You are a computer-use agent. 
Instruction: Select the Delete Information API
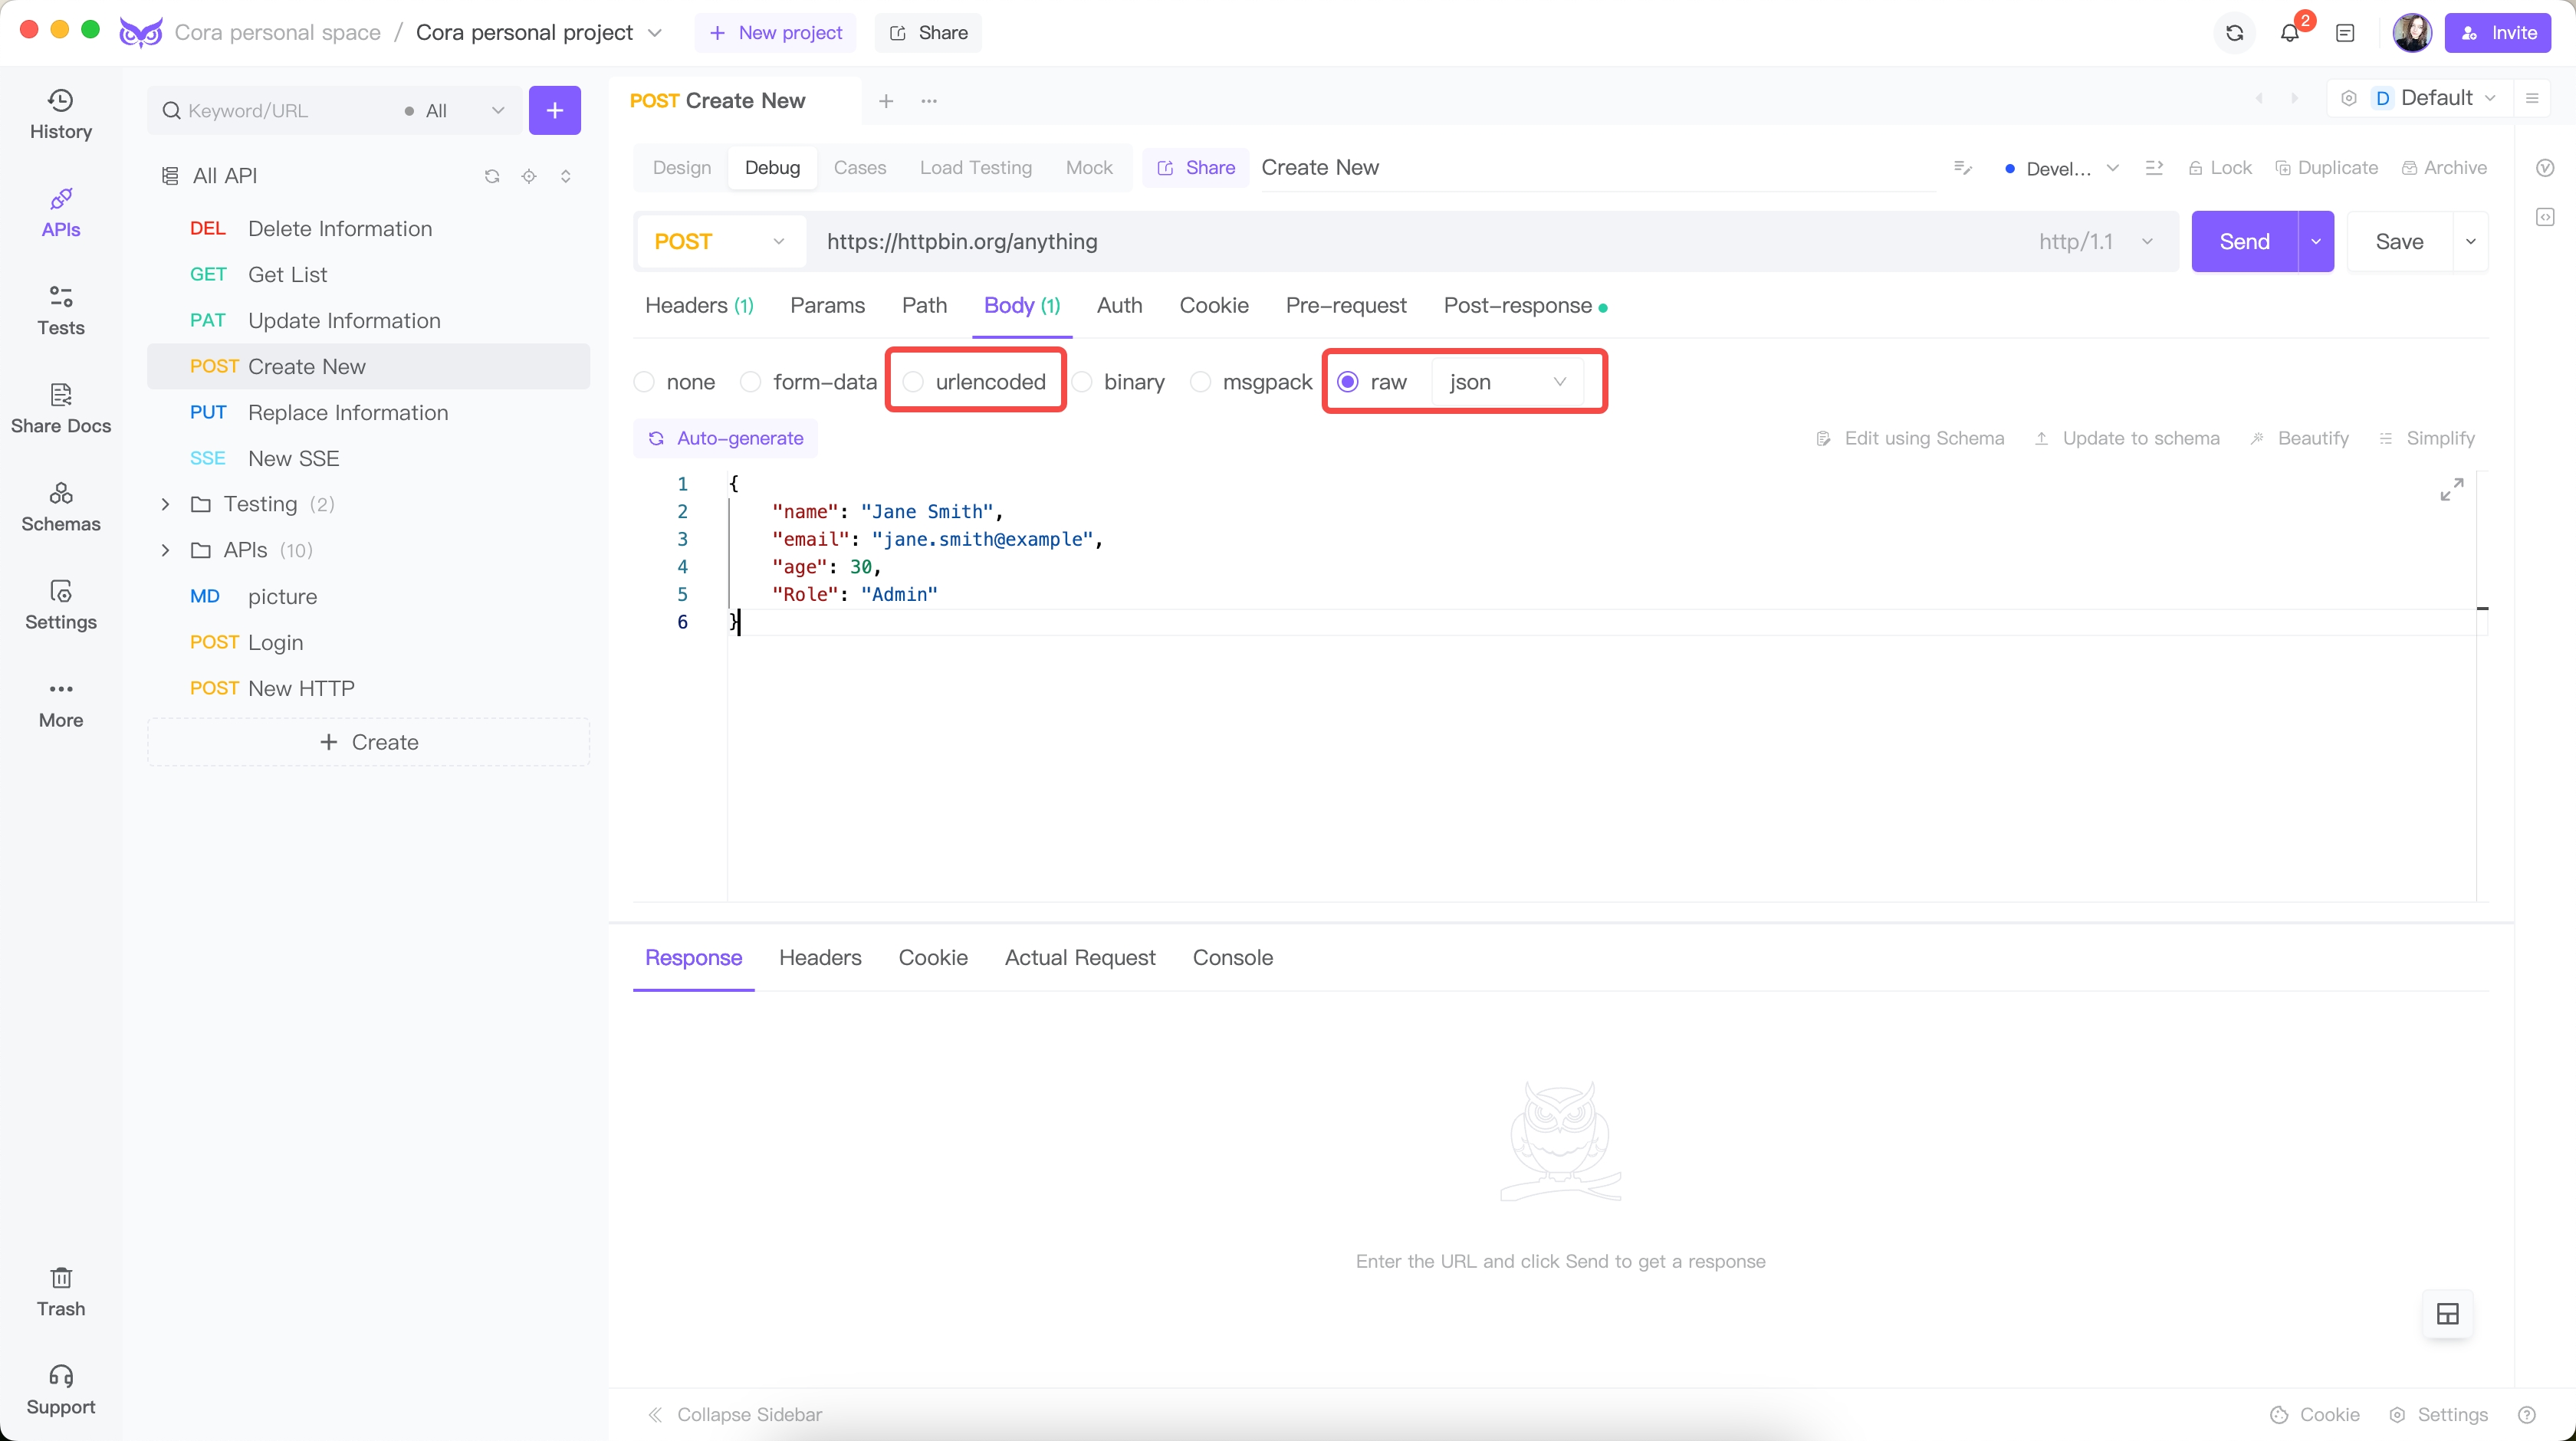click(368, 229)
